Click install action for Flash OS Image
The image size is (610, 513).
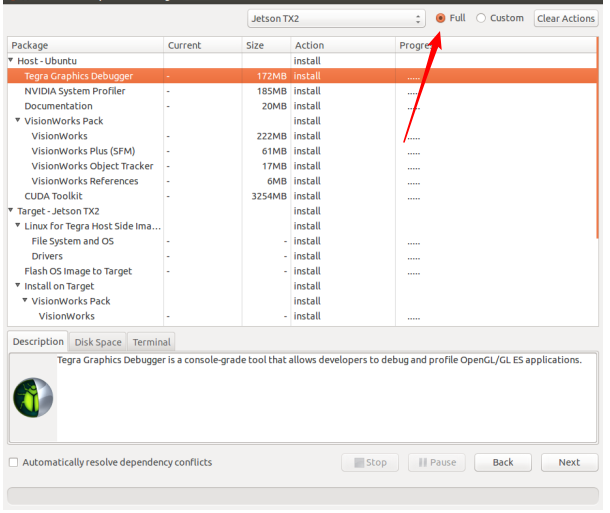coord(307,271)
